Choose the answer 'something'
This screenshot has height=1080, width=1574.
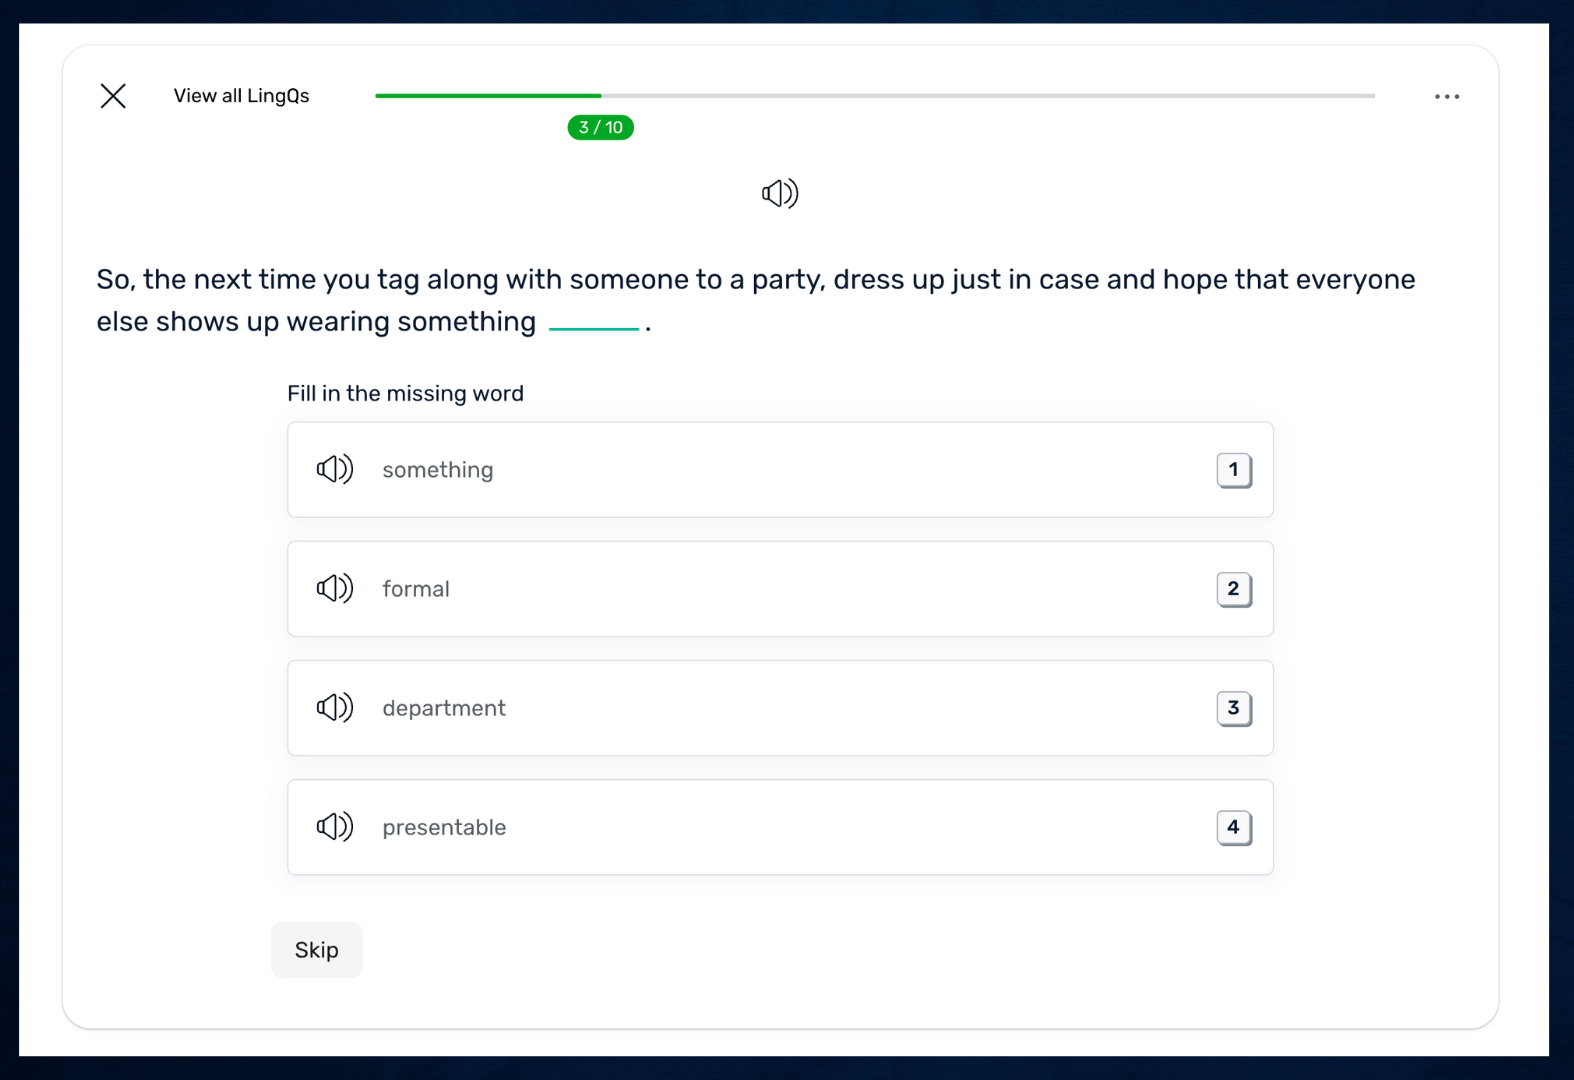[780, 469]
